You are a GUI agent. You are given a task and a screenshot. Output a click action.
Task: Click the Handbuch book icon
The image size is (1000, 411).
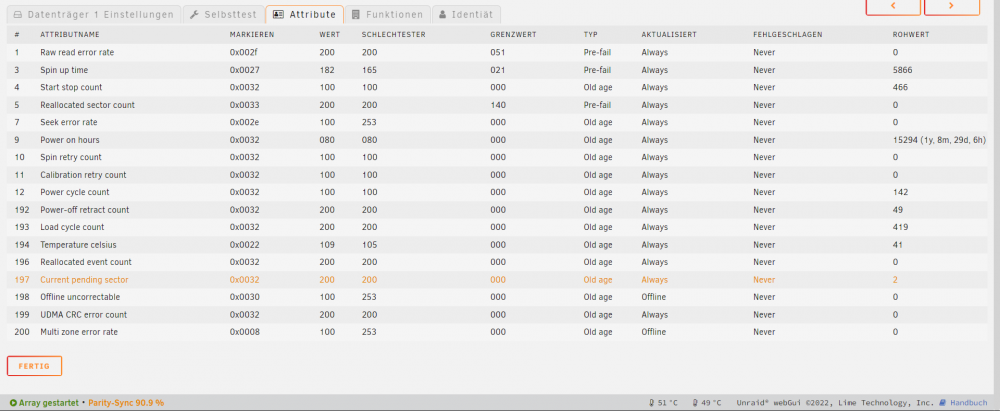point(943,403)
